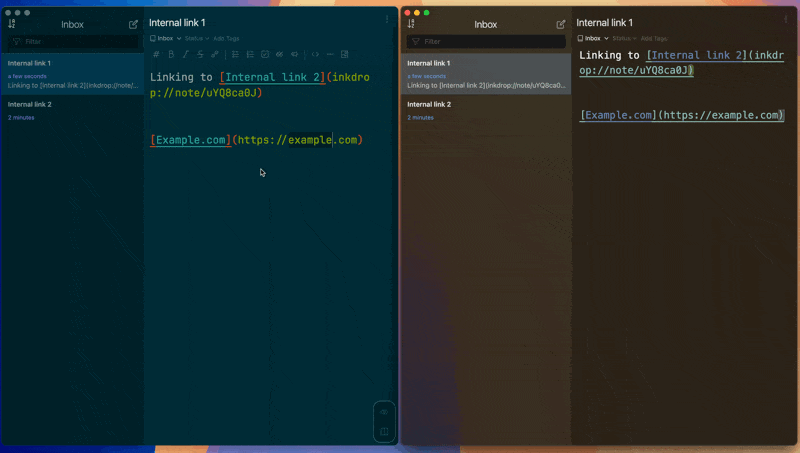This screenshot has width=800, height=453.
Task: Open the more options menu in left editor
Action: coord(387,19)
